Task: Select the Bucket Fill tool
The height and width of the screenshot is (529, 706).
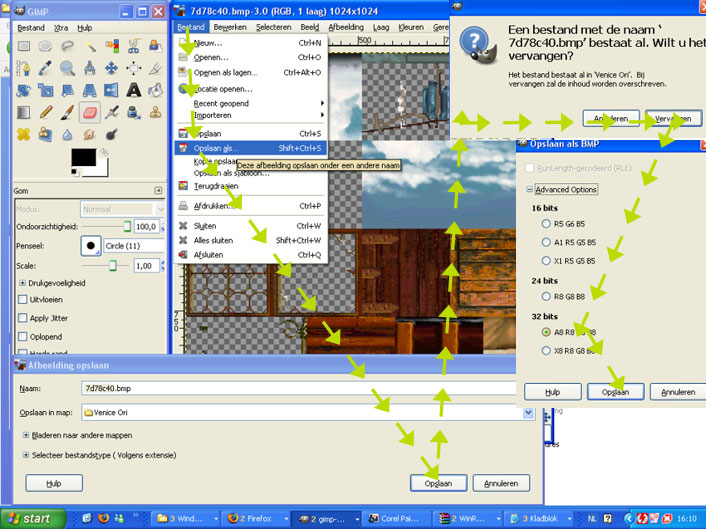Action: coord(155,90)
